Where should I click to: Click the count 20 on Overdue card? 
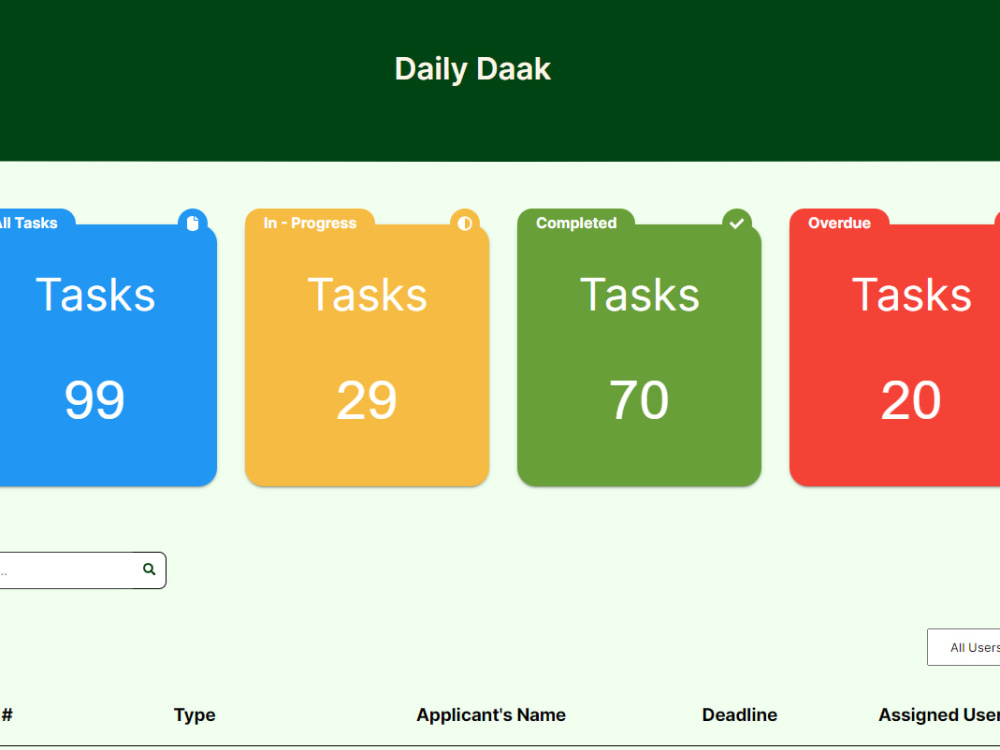pyautogui.click(x=911, y=401)
